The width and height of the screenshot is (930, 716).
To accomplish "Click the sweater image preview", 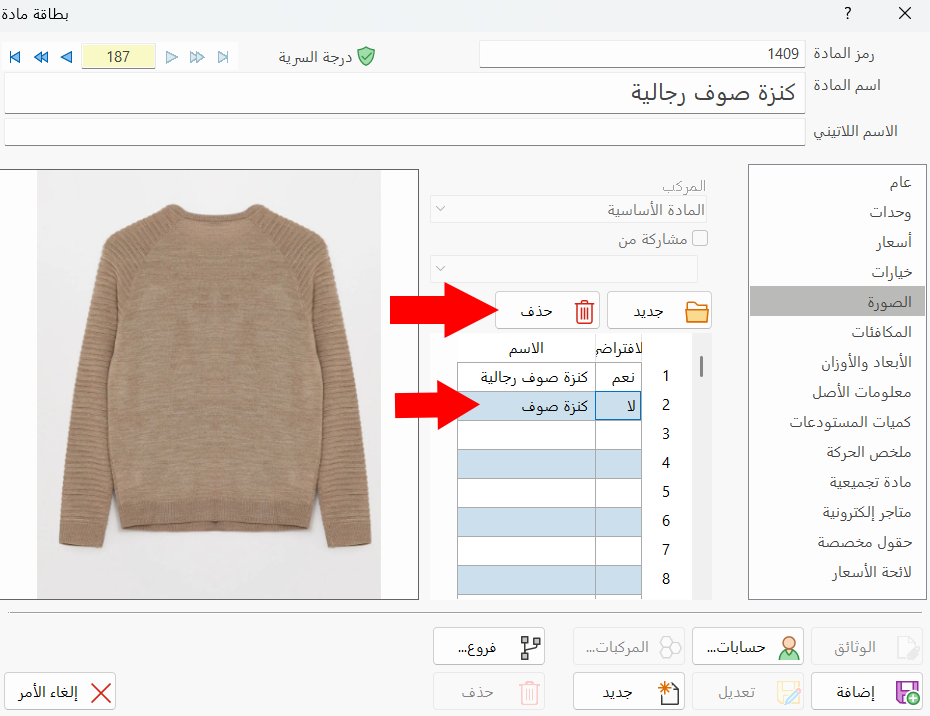I will point(209,384).
